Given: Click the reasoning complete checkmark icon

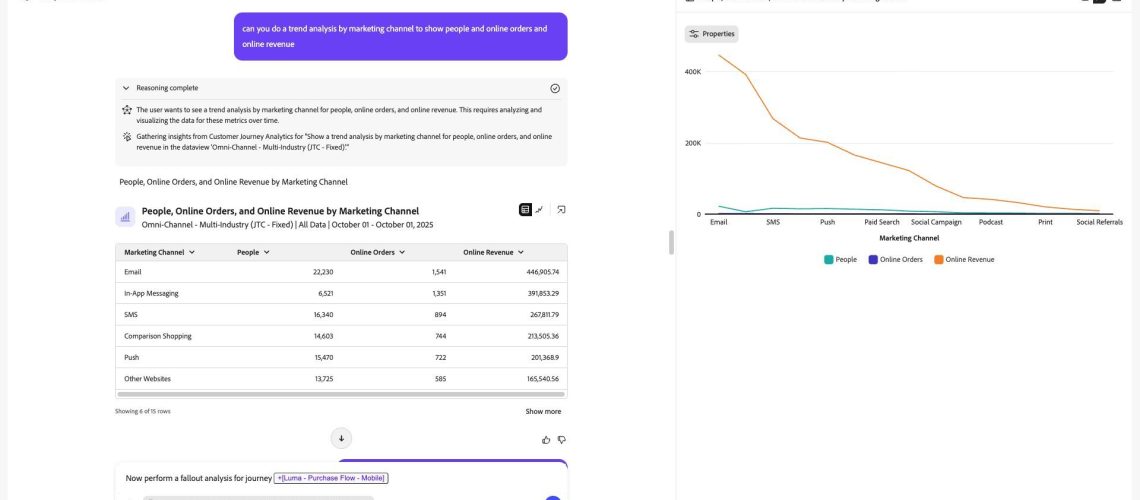Looking at the screenshot, I should pos(555,88).
